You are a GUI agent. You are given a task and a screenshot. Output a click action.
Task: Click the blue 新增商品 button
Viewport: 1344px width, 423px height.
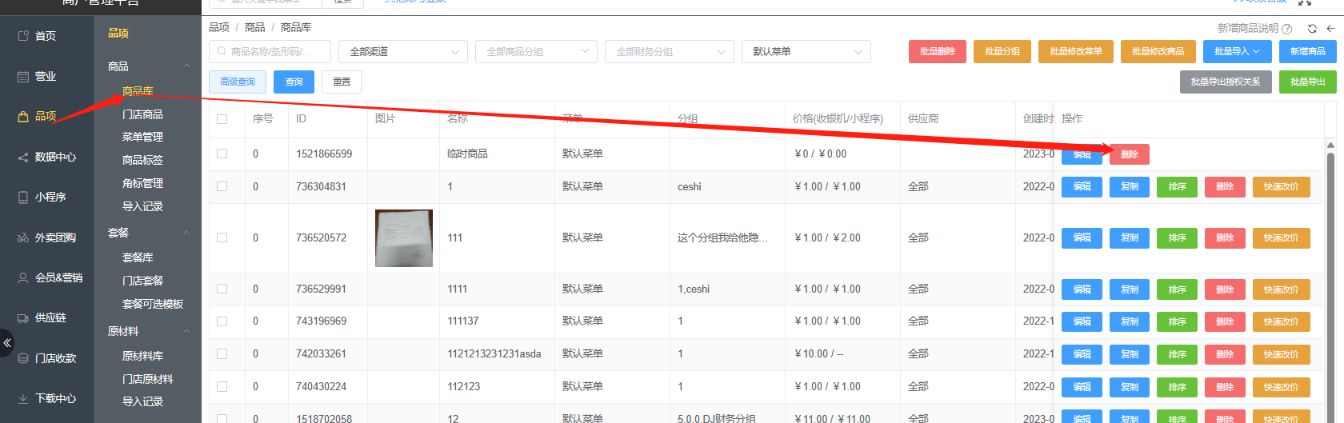(x=1308, y=51)
